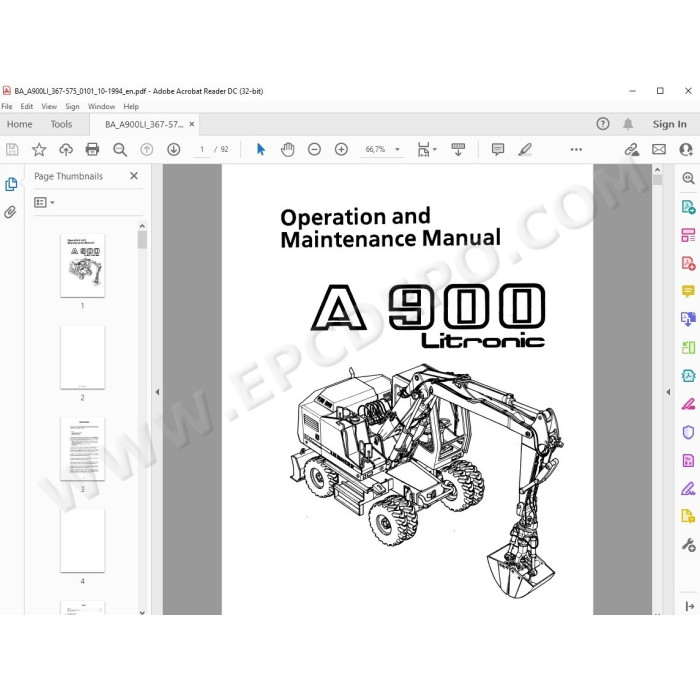Expand the right tools pane arrow
Screen dimensions: 700x700
(689, 606)
